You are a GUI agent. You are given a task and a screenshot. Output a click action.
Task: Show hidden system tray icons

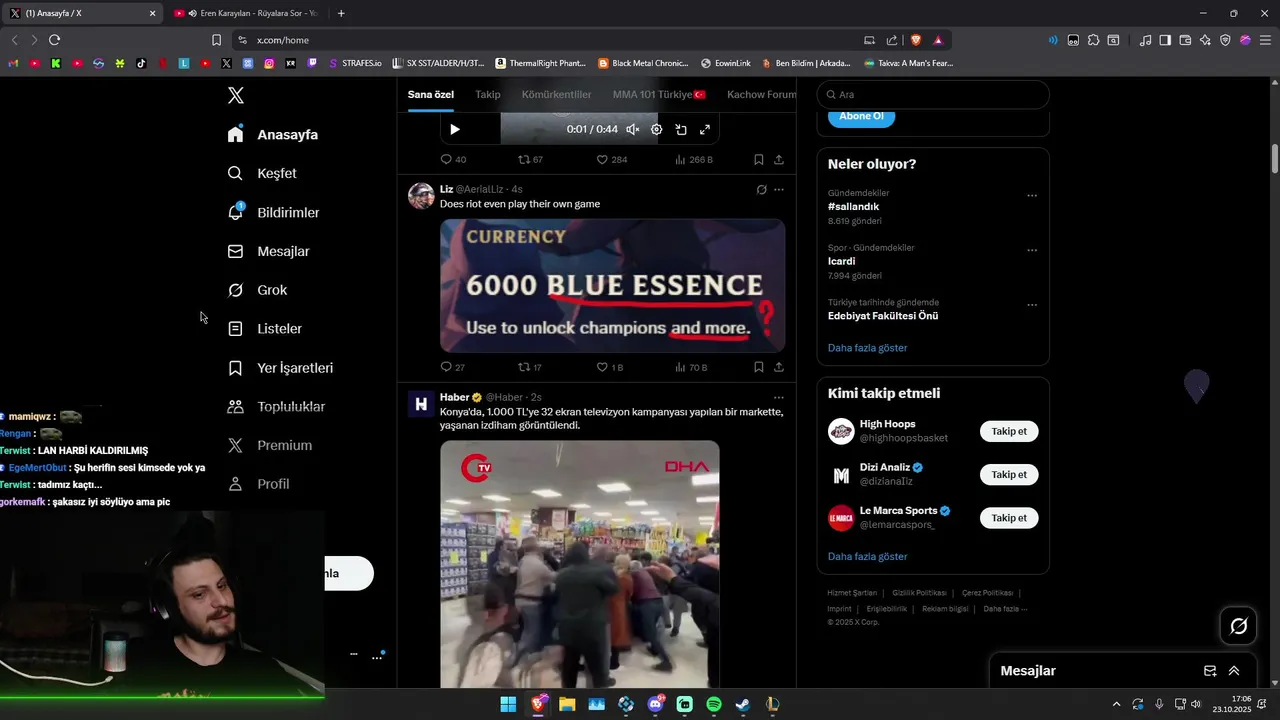point(1116,704)
